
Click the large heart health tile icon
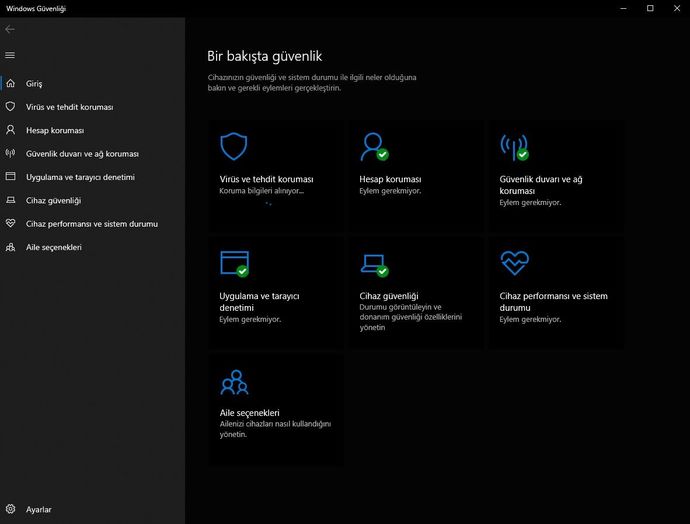[514, 263]
